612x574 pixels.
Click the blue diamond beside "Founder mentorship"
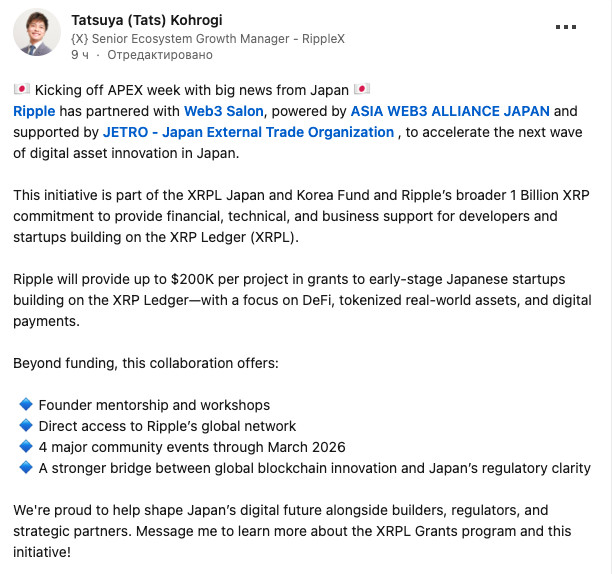click(x=26, y=405)
